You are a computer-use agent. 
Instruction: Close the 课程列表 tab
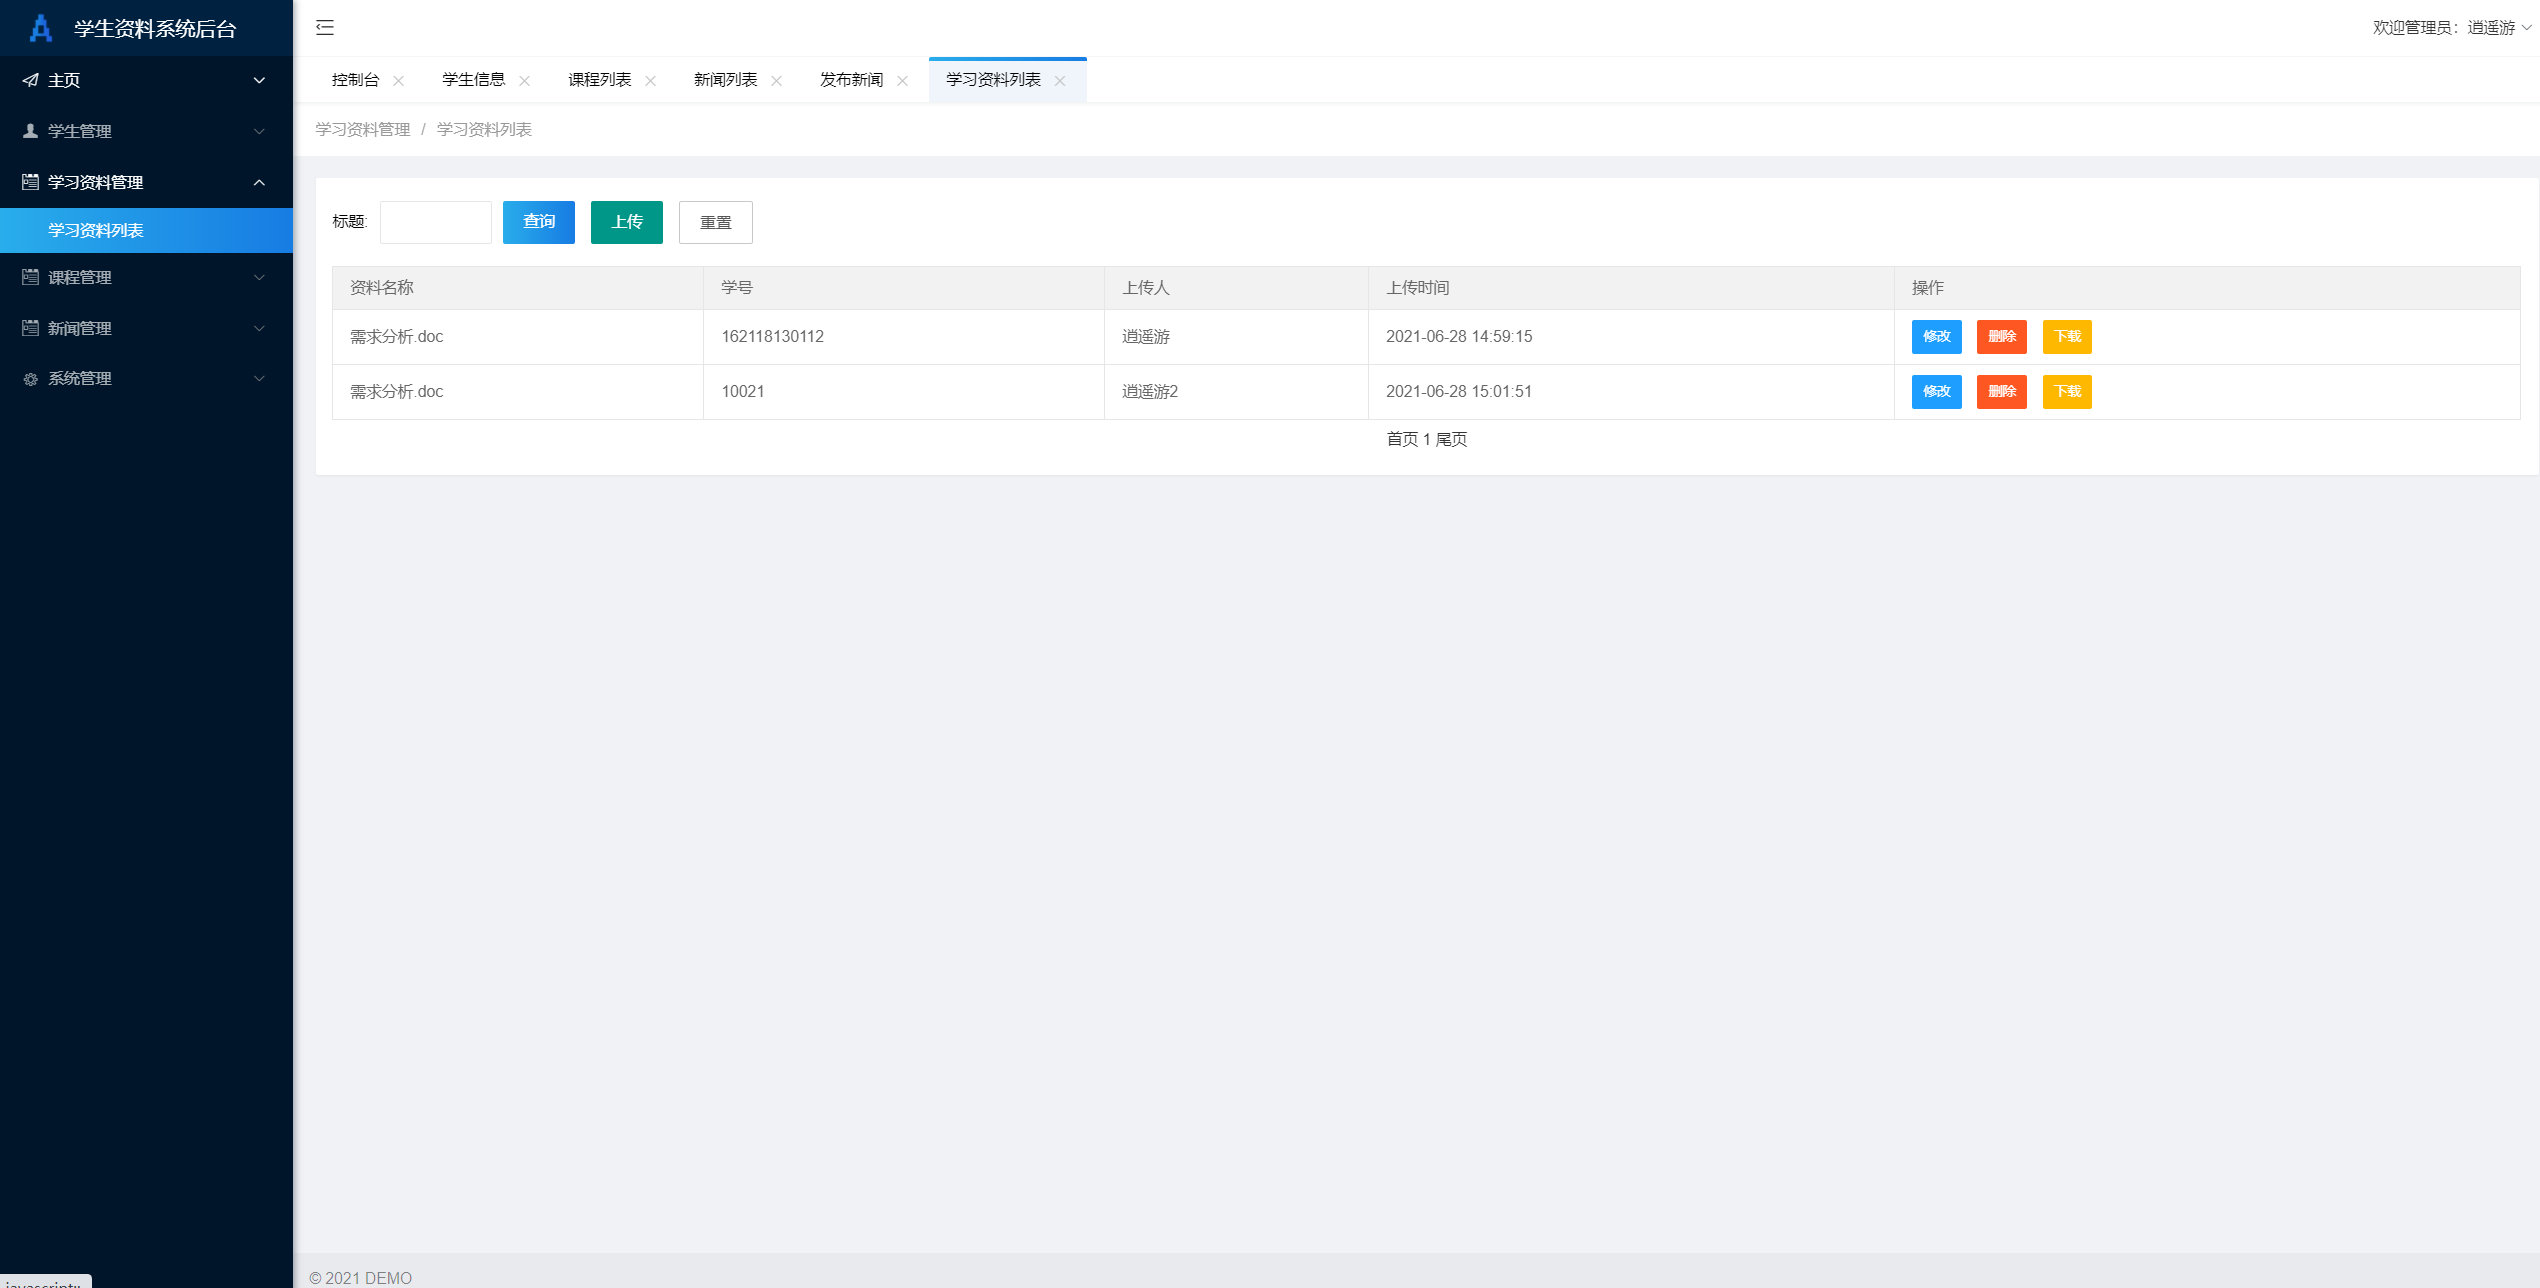pyautogui.click(x=650, y=81)
